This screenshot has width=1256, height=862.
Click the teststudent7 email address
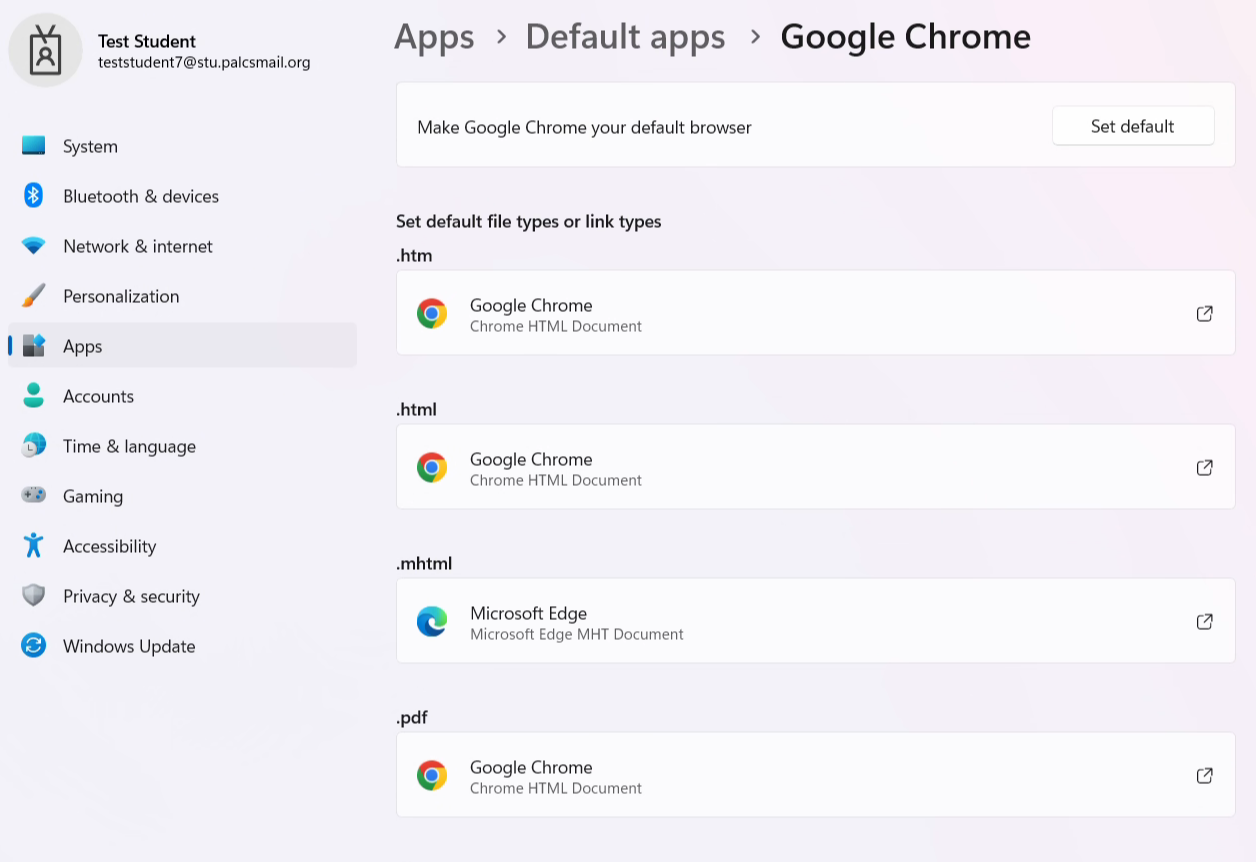coord(204,62)
